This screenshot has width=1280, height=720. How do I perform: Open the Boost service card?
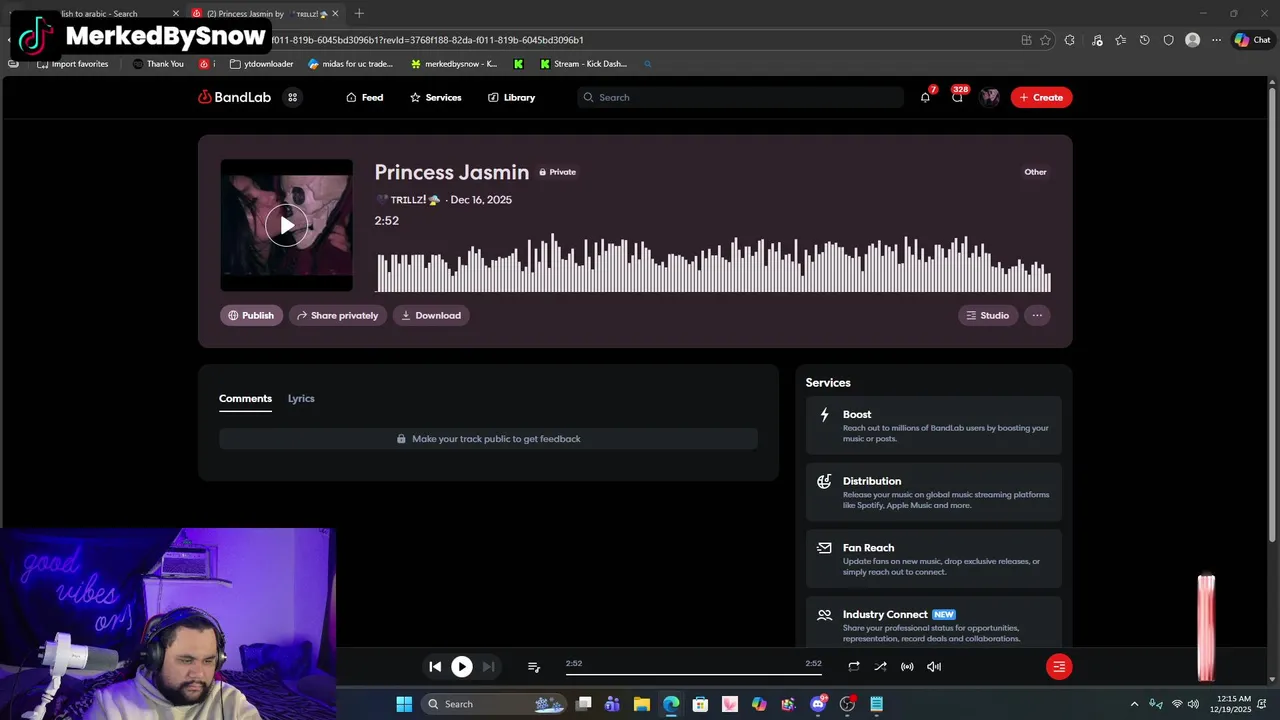[934, 426]
